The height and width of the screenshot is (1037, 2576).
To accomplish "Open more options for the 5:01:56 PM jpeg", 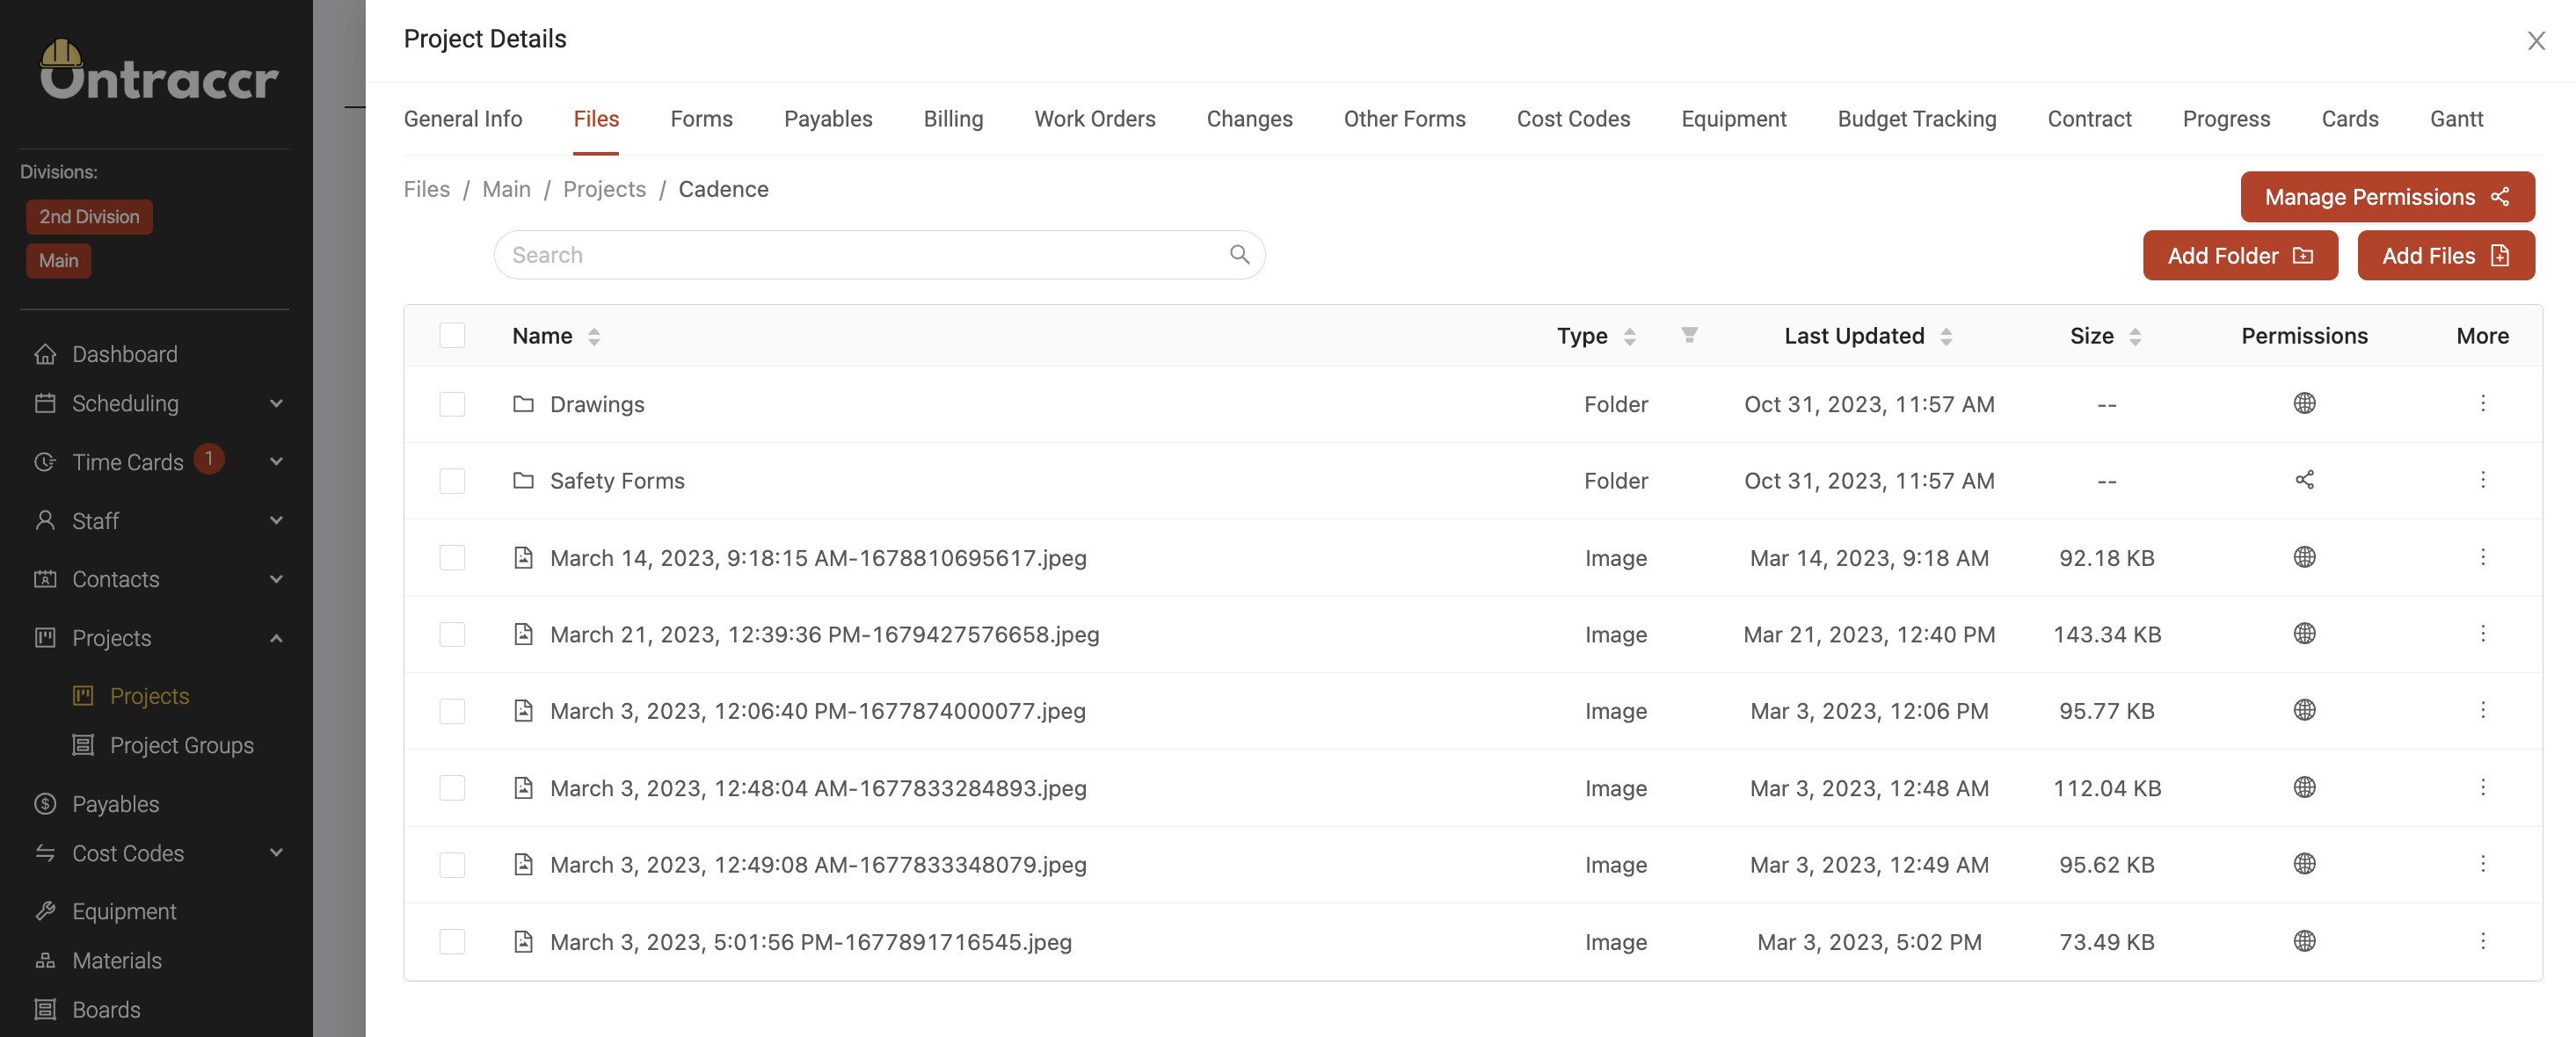I will [2482, 941].
